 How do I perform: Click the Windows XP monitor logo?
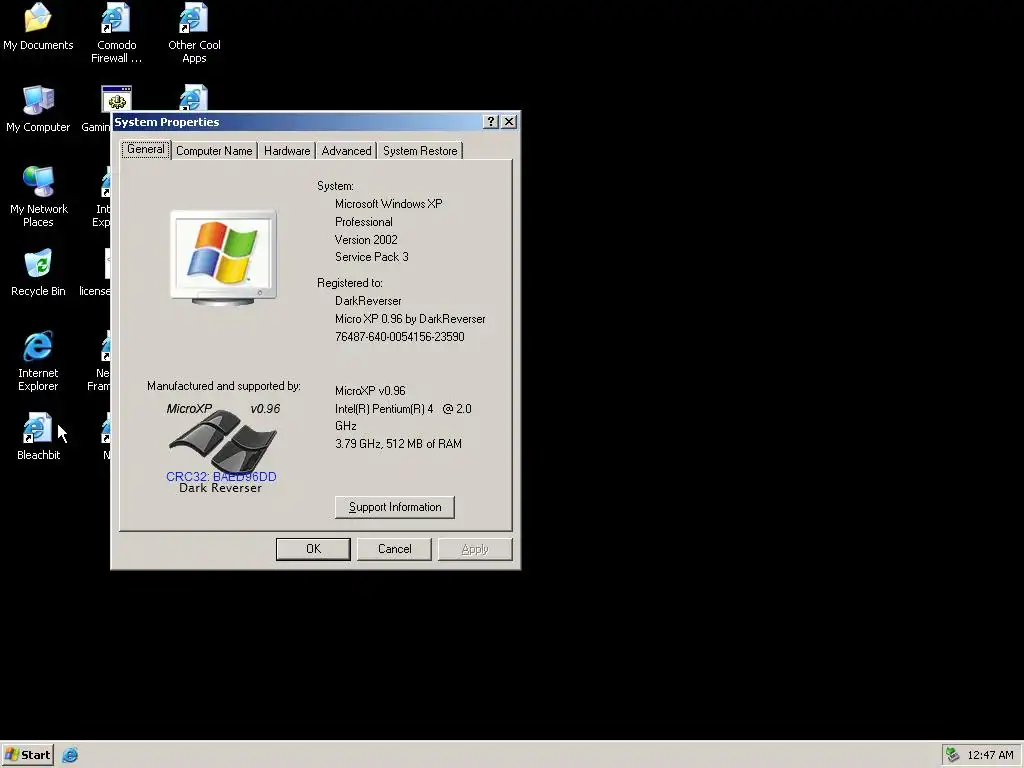click(224, 258)
